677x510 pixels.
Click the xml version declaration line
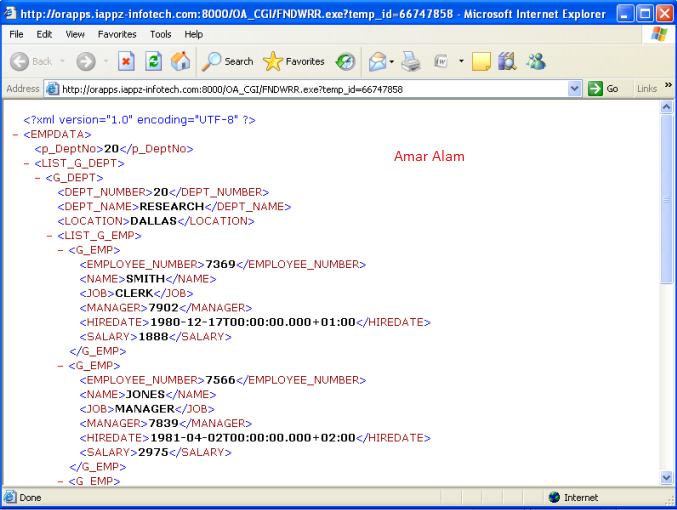[x=139, y=120]
